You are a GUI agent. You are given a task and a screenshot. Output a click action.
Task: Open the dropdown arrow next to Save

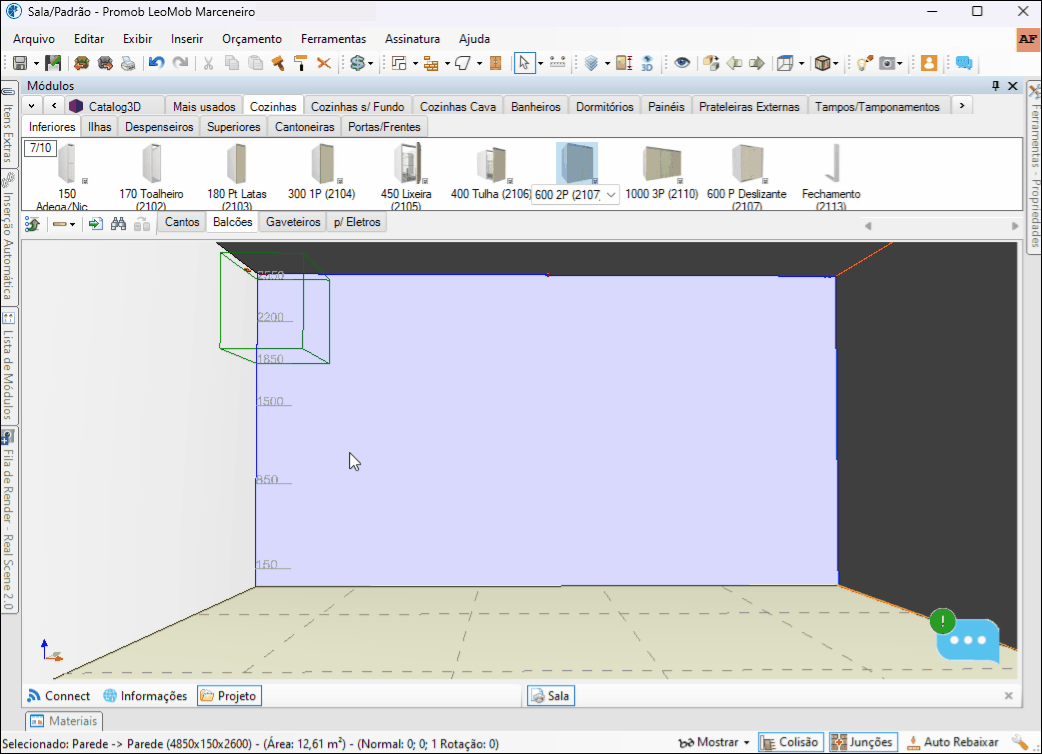37,64
